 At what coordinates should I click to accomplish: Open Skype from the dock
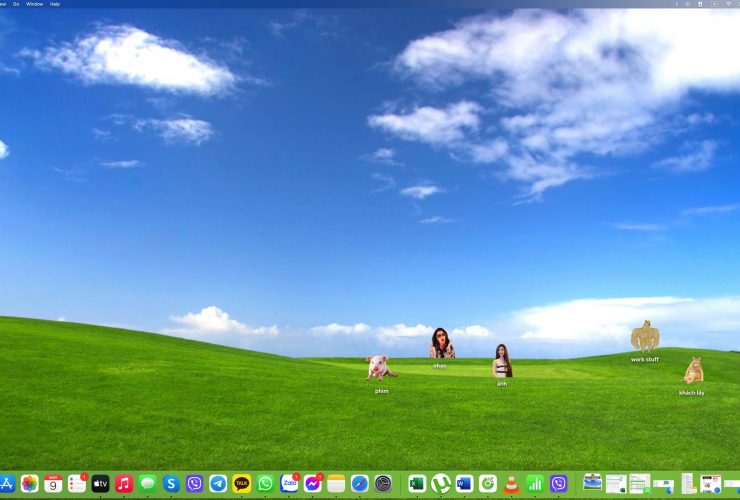(x=171, y=484)
